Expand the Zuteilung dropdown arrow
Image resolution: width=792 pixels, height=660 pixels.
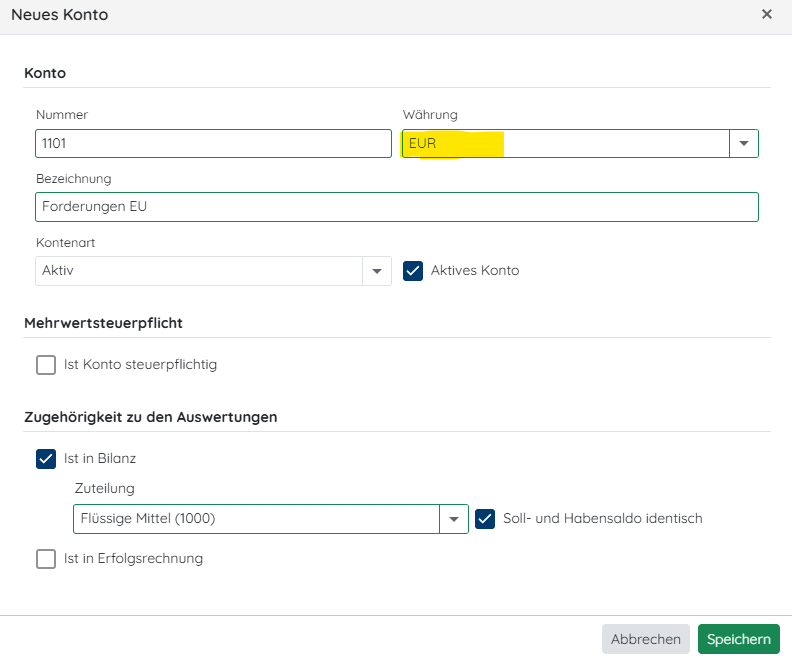coord(454,519)
